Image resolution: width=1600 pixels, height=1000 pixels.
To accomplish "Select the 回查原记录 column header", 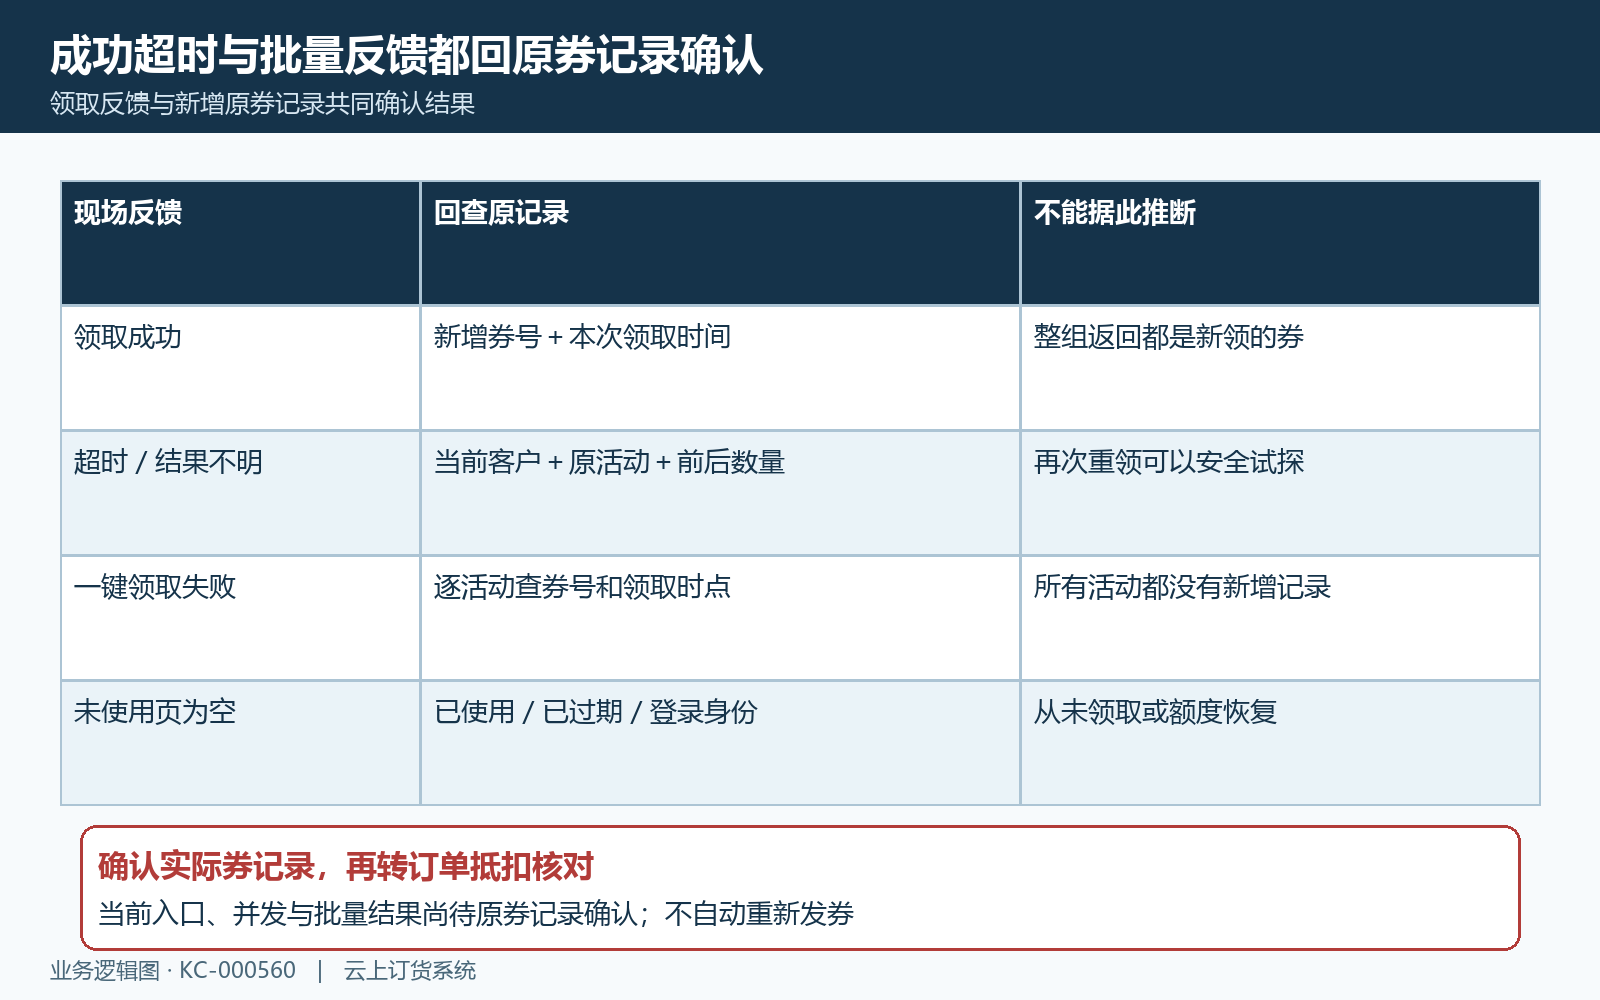I will pyautogui.click(x=720, y=243).
